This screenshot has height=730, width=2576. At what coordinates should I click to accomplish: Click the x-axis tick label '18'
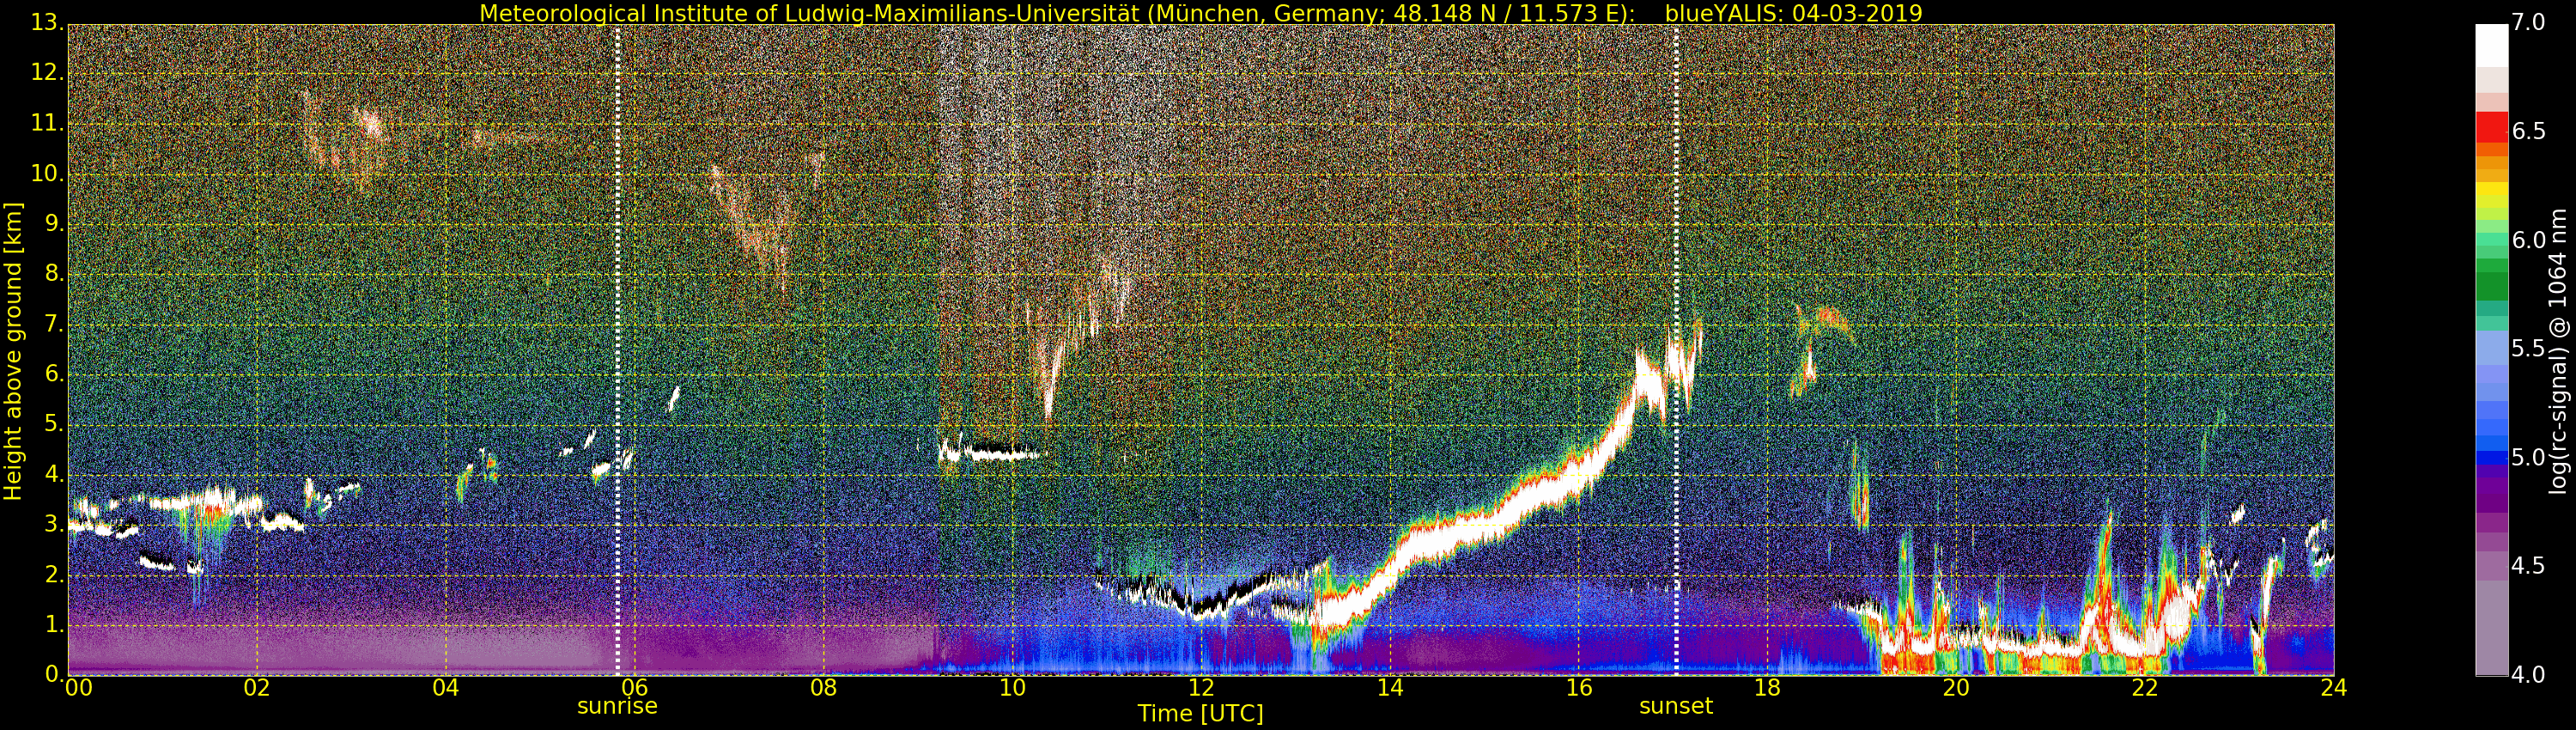(x=1767, y=688)
